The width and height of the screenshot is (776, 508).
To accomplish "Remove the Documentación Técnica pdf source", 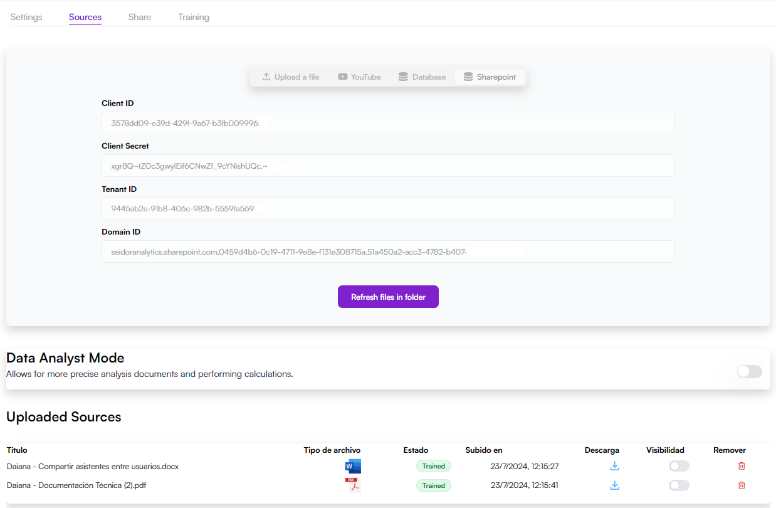I will pyautogui.click(x=741, y=485).
